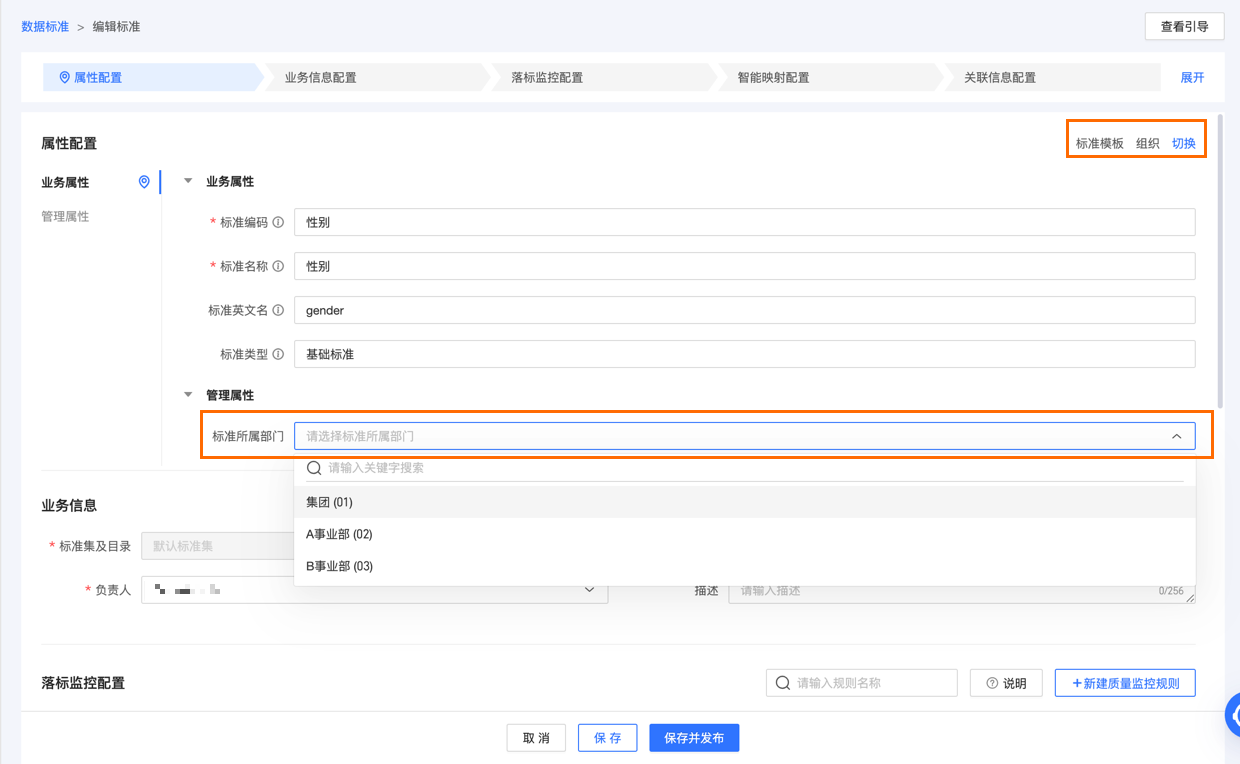Click 切换 template link
The height and width of the screenshot is (764, 1240).
[x=1184, y=143]
